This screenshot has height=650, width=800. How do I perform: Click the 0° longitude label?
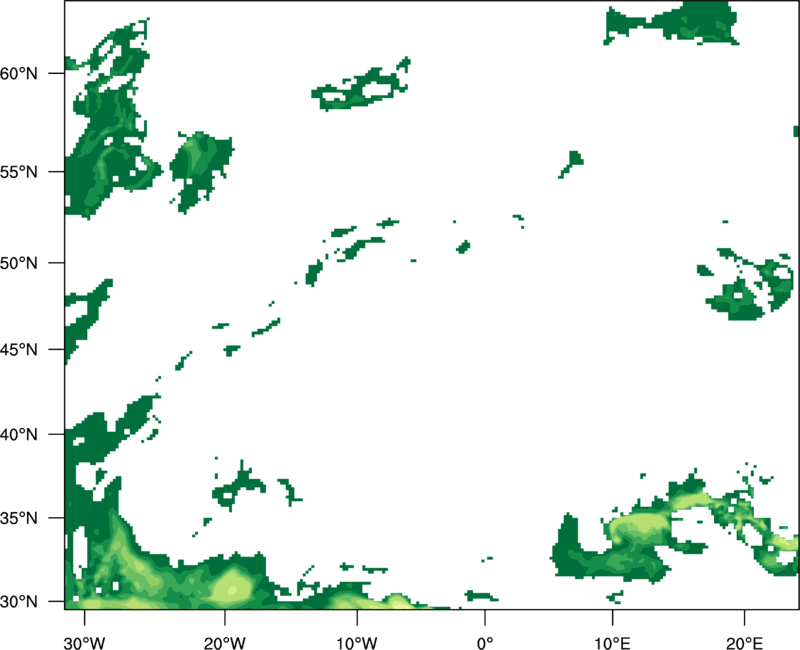pos(485,643)
